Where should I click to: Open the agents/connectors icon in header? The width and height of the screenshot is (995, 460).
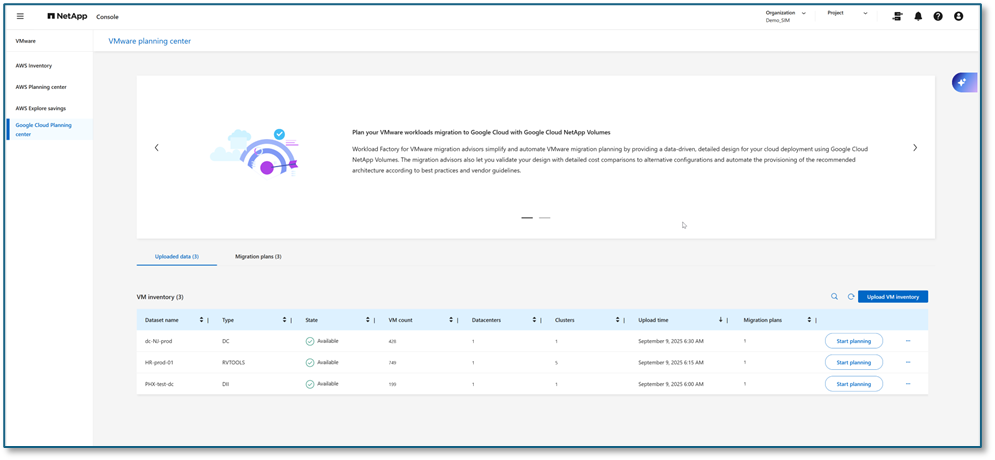pyautogui.click(x=897, y=16)
